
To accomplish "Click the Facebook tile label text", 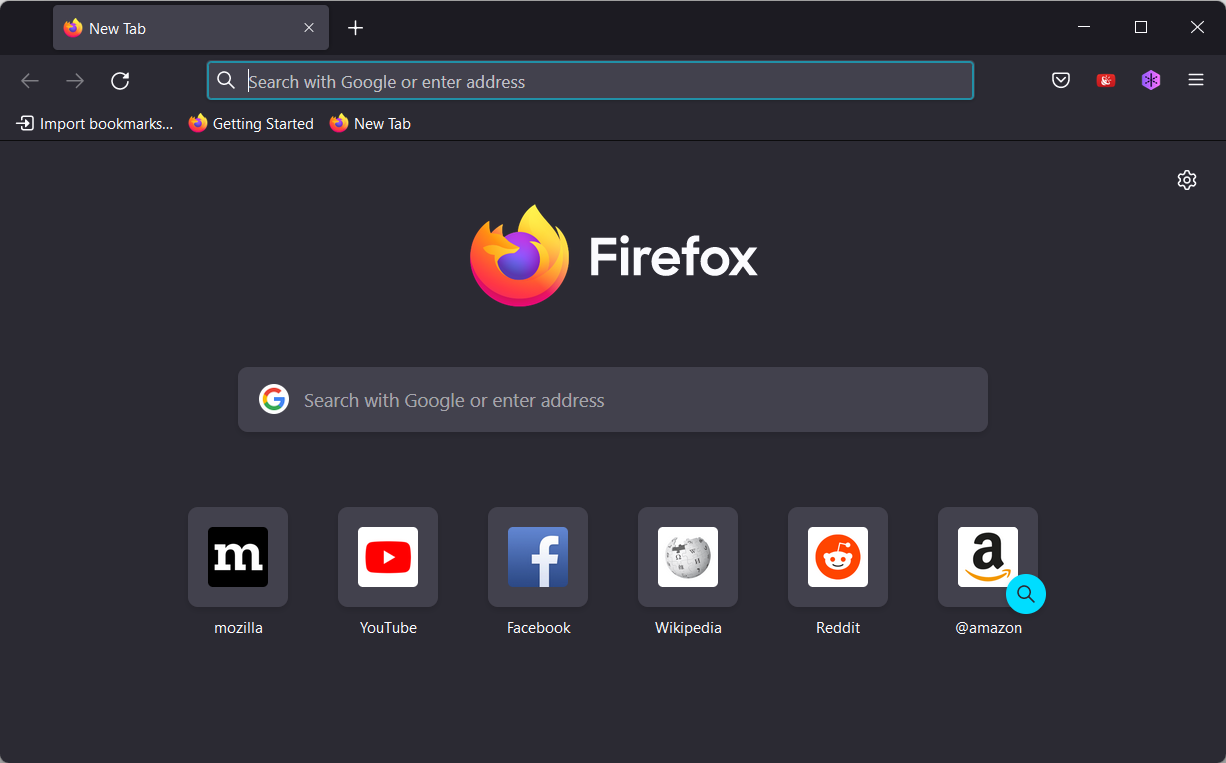I will pyautogui.click(x=538, y=628).
